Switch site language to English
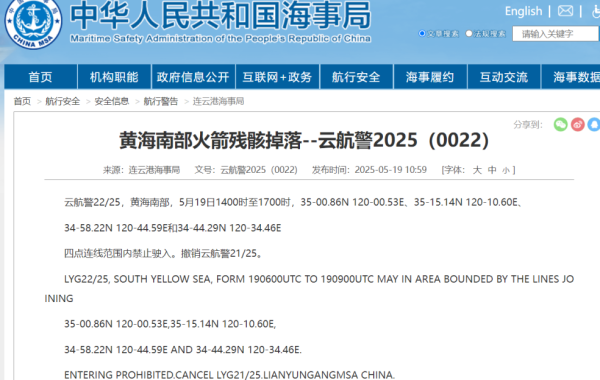Image resolution: width=600 pixels, height=380 pixels. (x=523, y=11)
